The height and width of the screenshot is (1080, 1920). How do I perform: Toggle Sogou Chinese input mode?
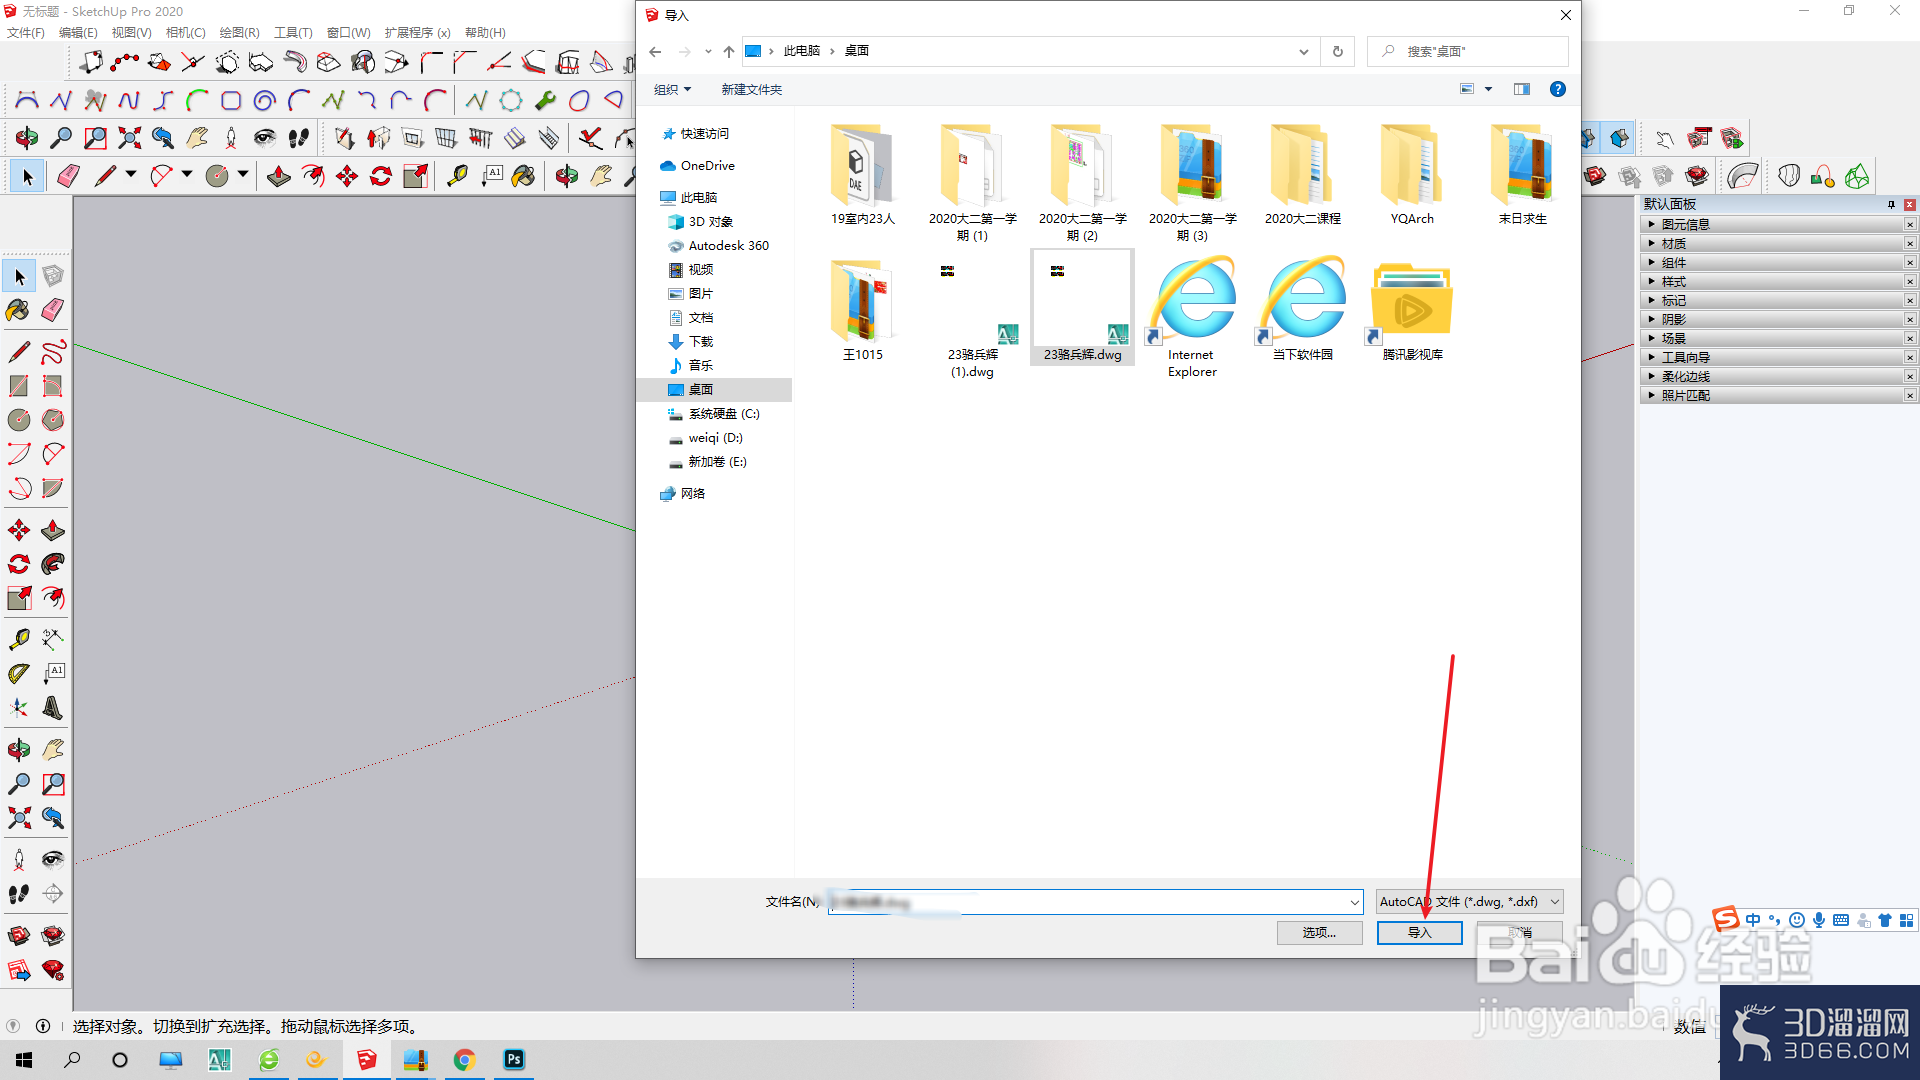tap(1753, 920)
